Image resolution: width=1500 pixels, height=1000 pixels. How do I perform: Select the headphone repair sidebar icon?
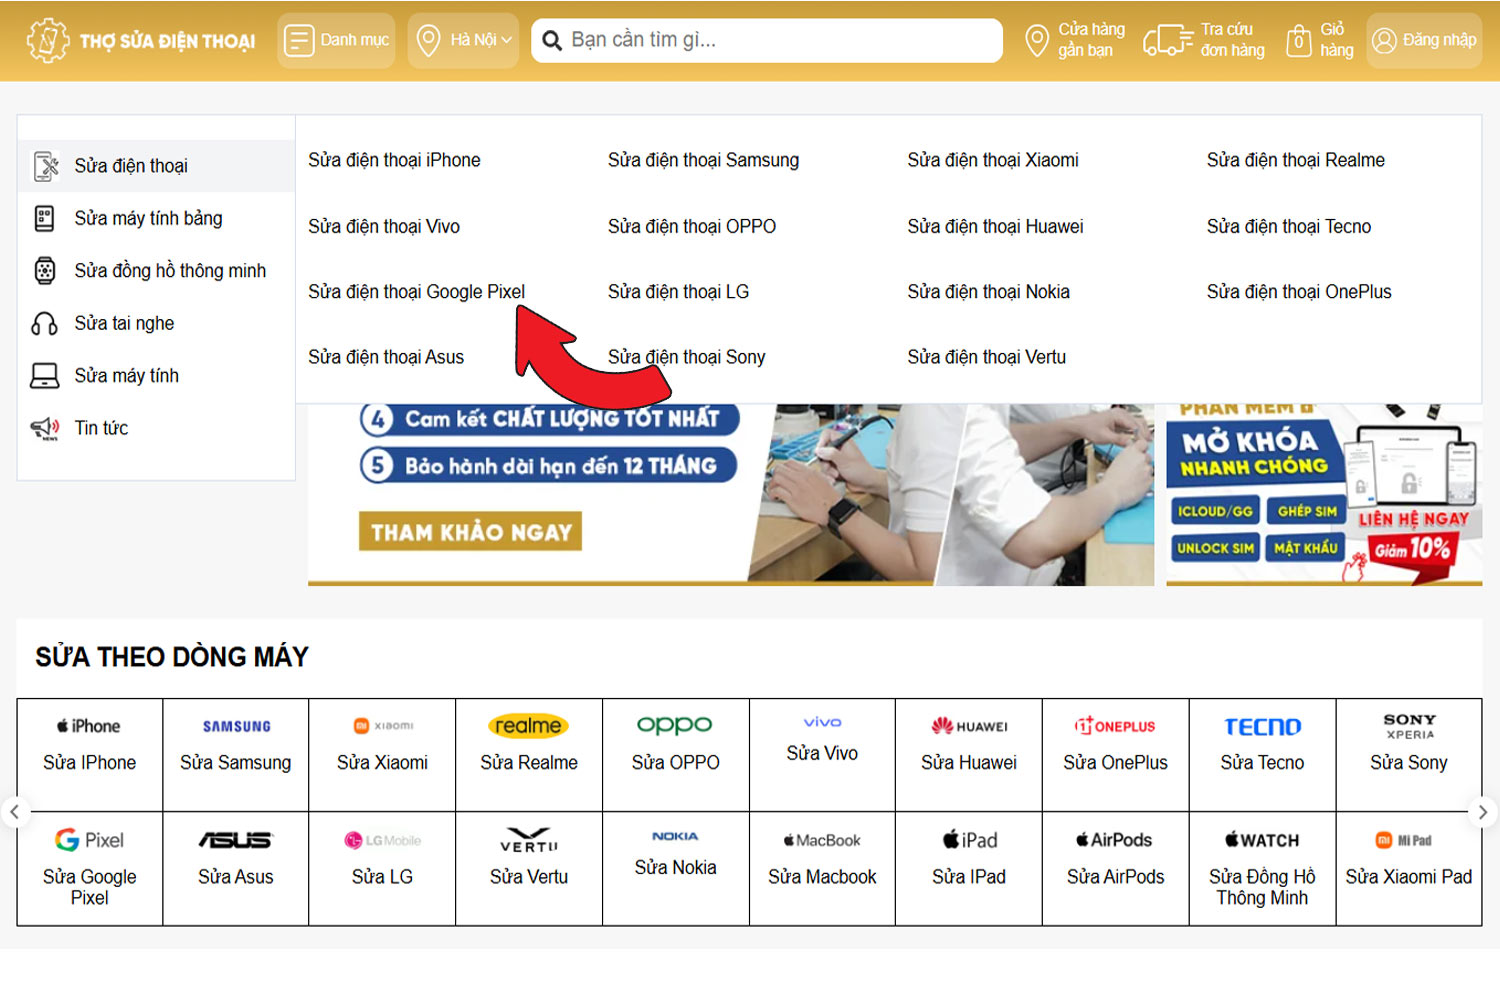pos(45,324)
